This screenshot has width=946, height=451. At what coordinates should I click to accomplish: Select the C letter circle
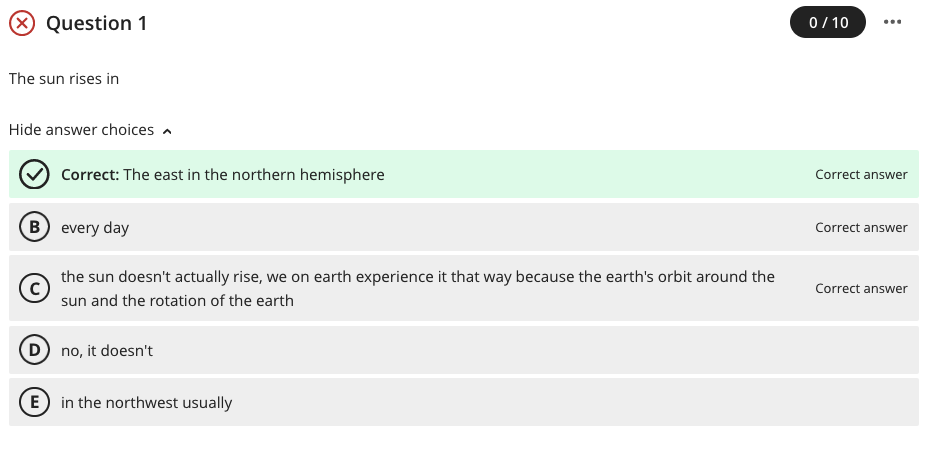point(35,289)
